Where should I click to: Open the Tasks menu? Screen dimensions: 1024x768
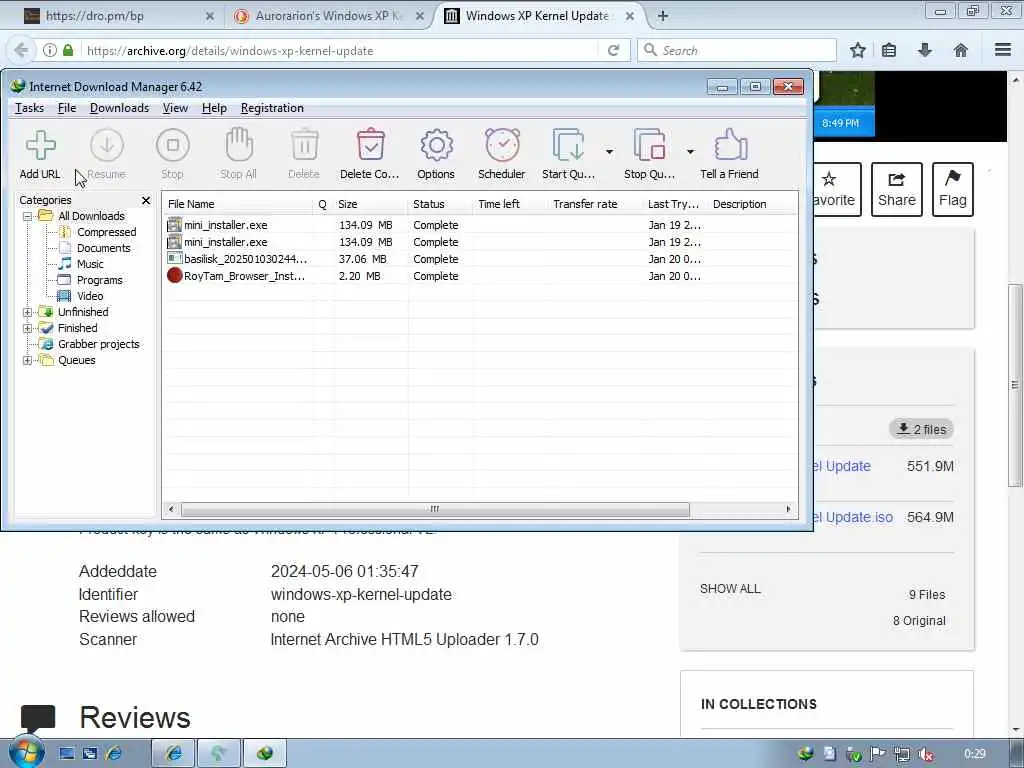click(29, 108)
